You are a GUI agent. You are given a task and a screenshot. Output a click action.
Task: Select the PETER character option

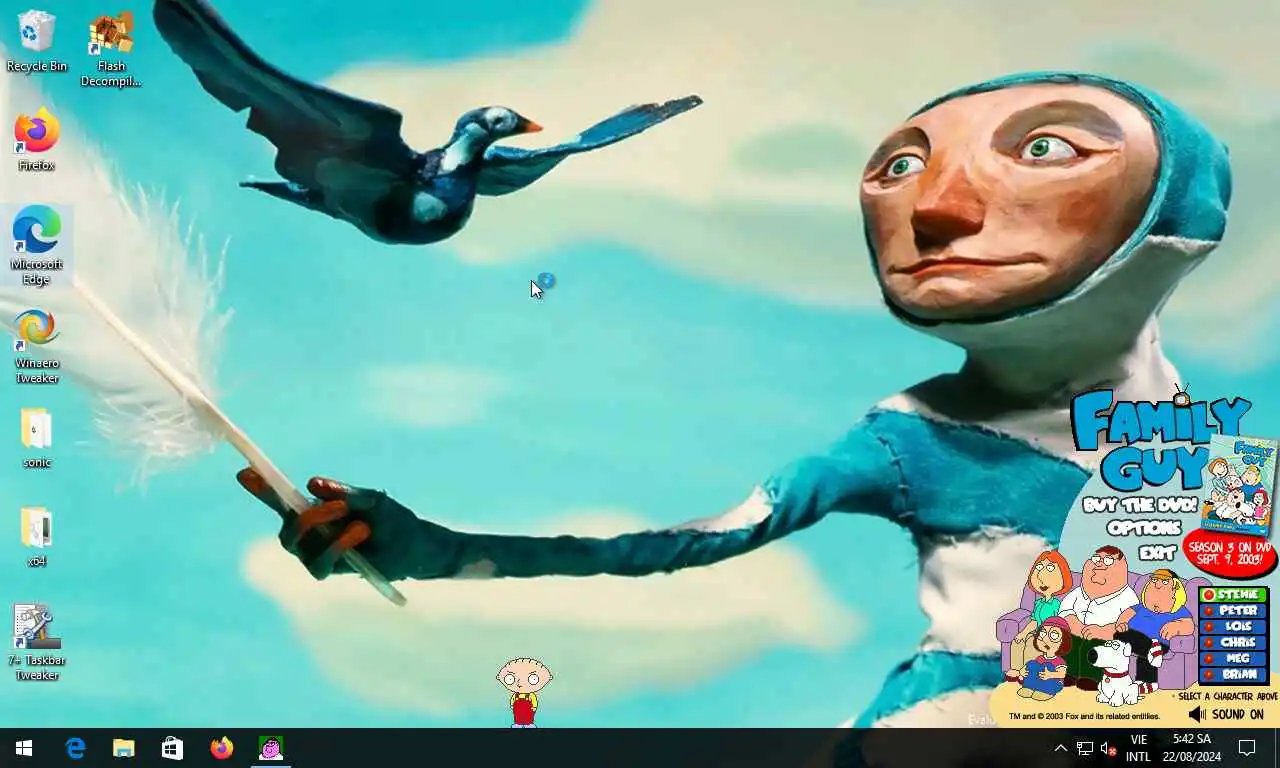coord(1232,611)
